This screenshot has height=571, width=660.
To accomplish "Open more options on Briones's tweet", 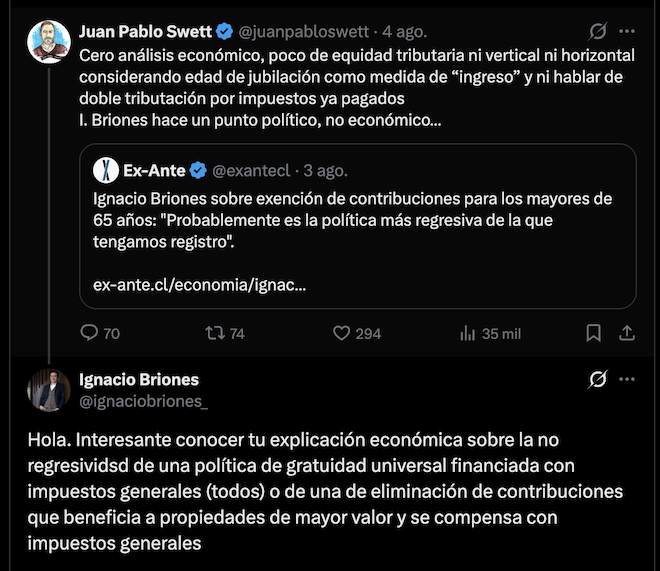I will [x=627, y=379].
